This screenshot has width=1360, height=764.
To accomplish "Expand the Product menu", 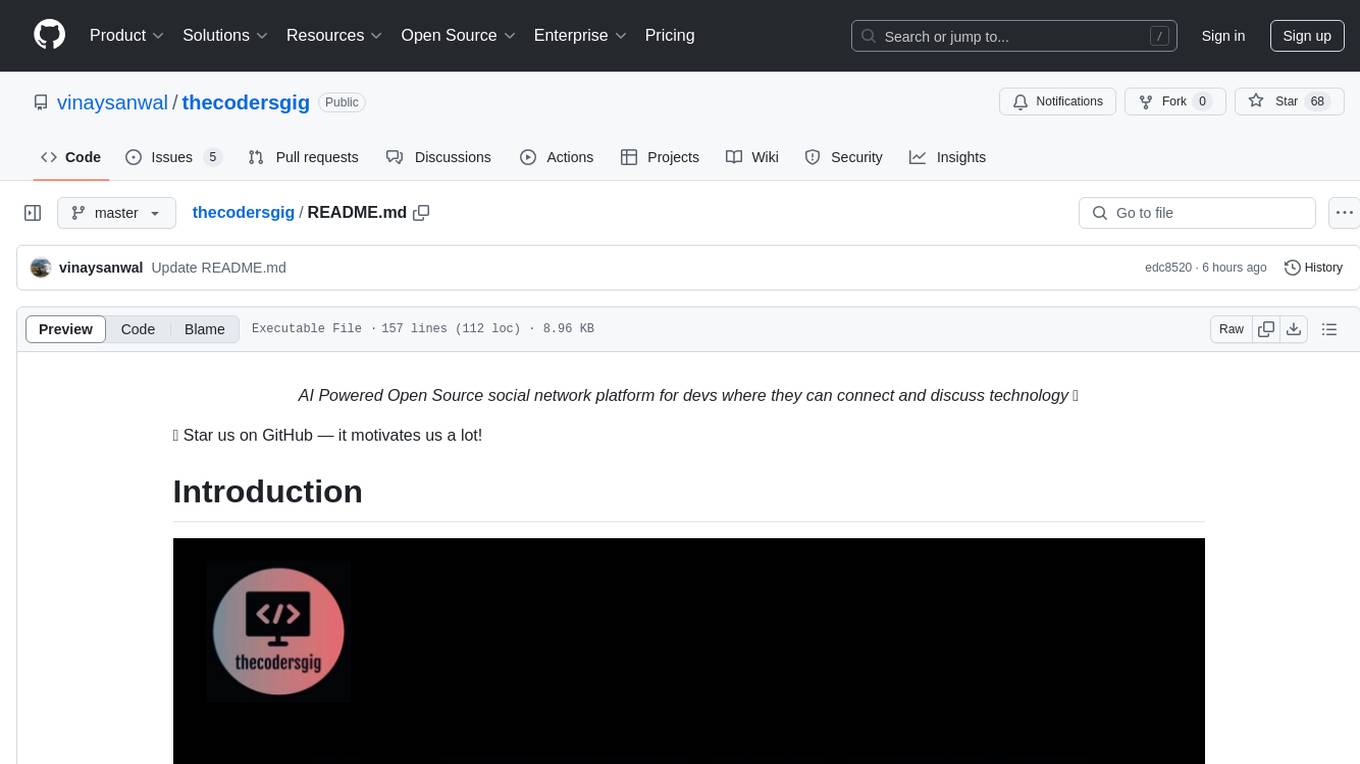I will (x=126, y=35).
